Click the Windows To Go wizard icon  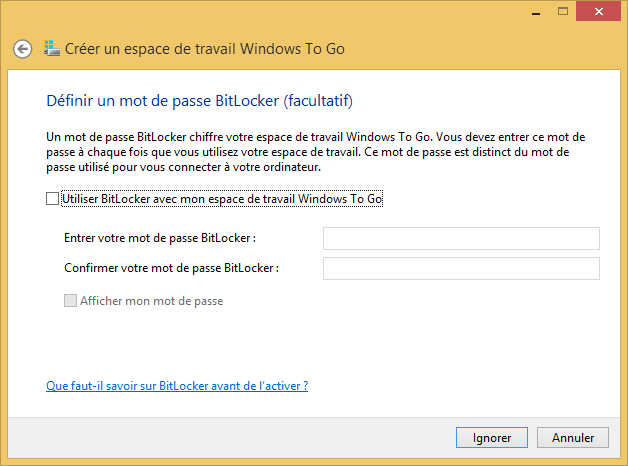point(52,48)
